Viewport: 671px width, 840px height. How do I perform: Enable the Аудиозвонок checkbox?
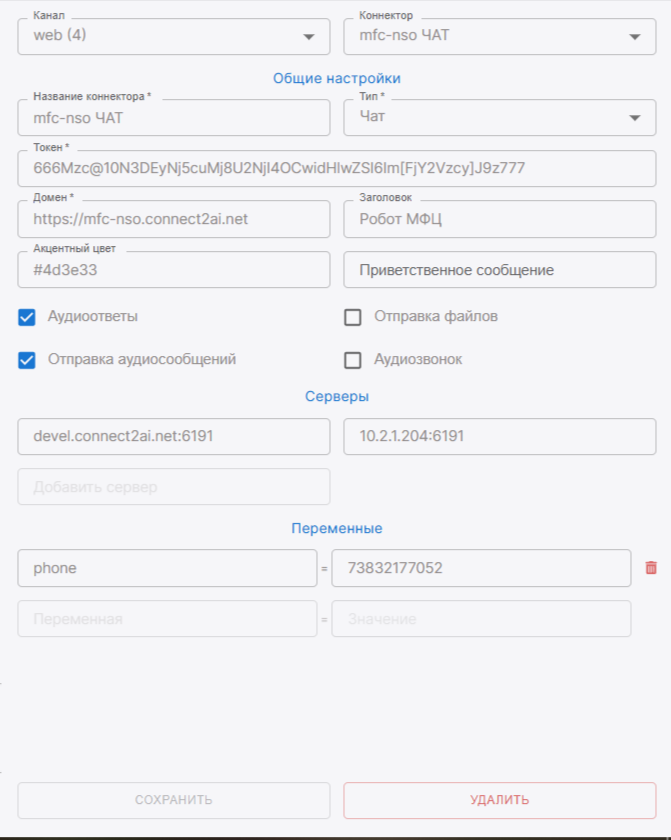tap(352, 360)
